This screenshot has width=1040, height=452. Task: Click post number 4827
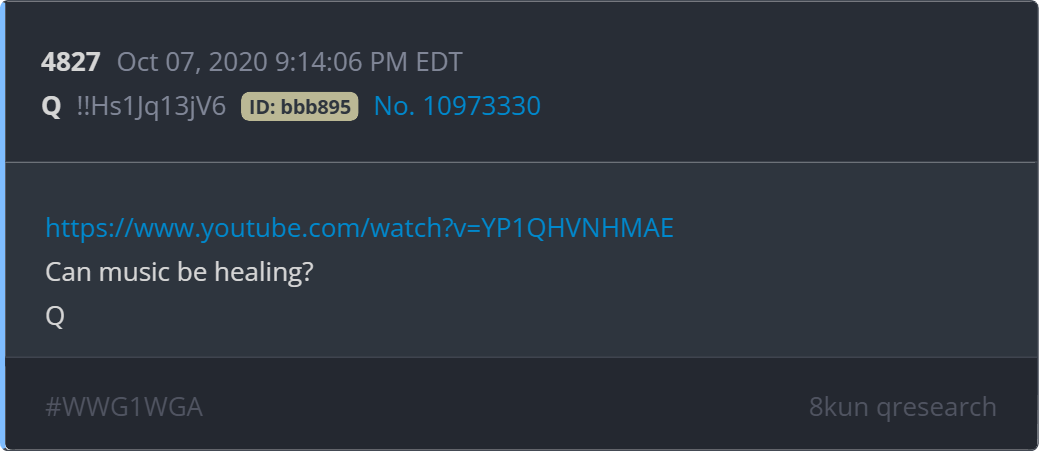click(70, 62)
